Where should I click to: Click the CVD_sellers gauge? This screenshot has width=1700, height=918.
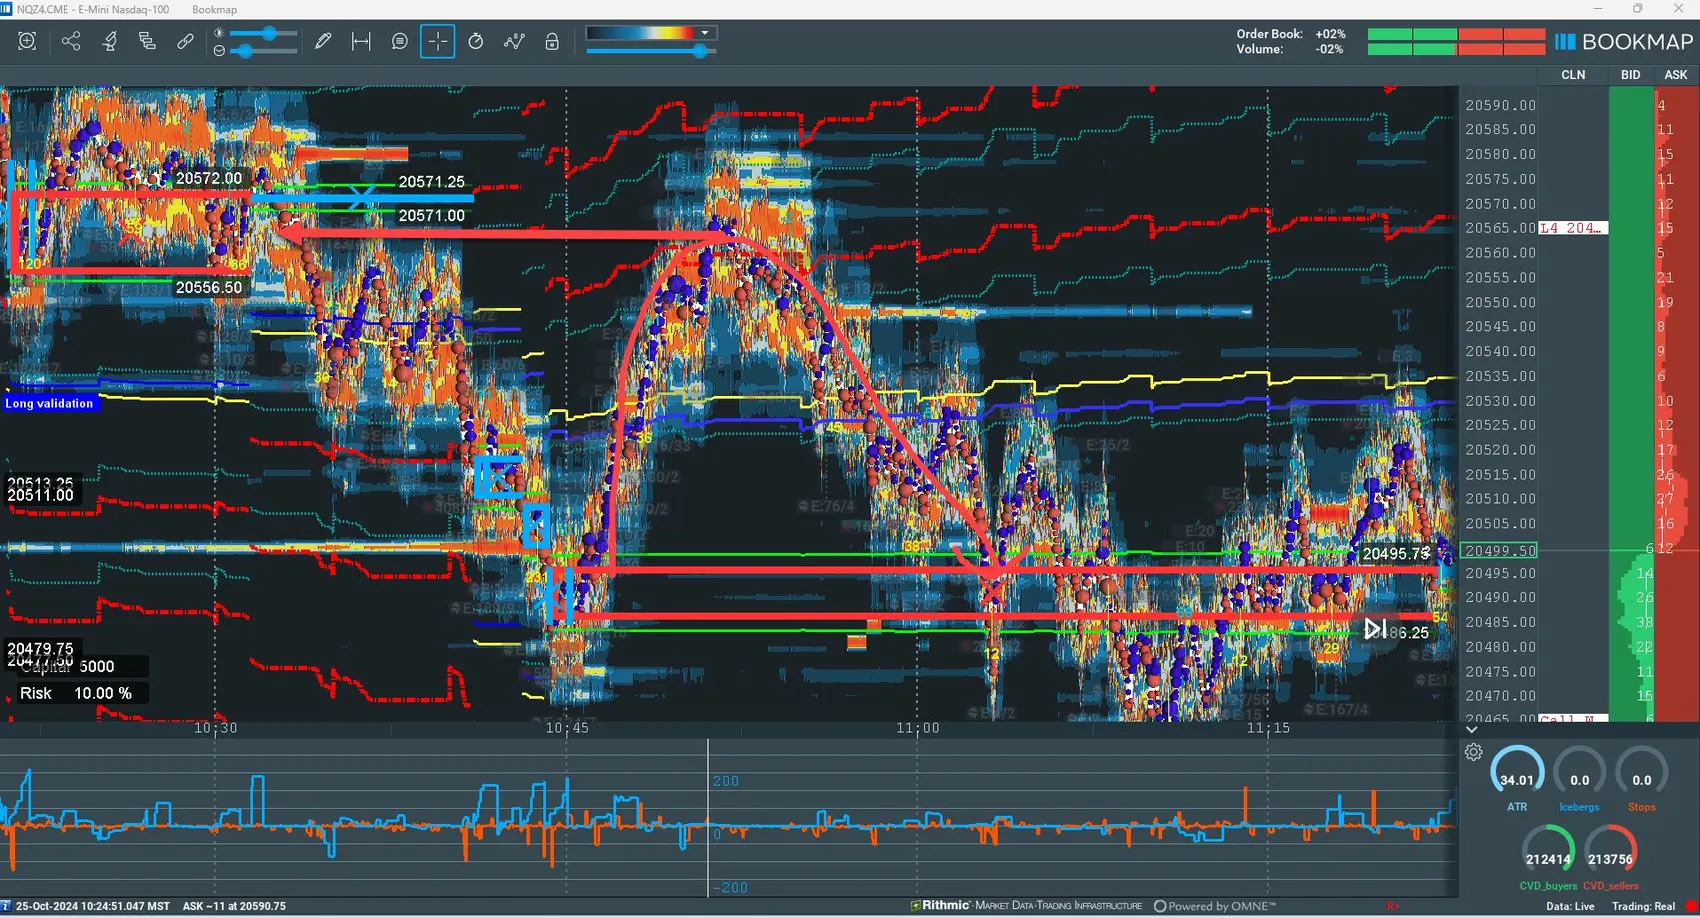1610,858
